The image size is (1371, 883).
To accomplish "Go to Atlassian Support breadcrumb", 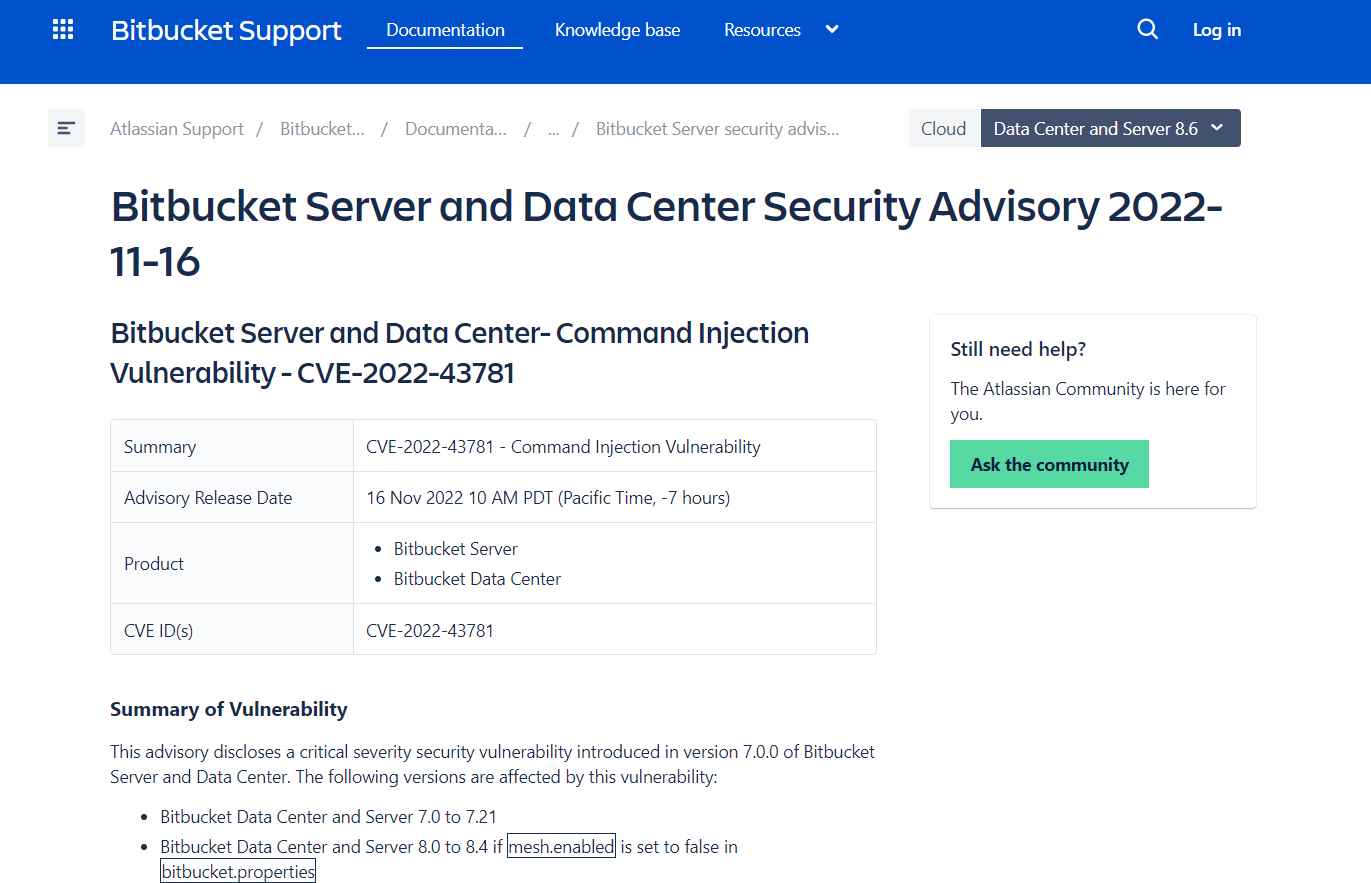I will coord(177,129).
